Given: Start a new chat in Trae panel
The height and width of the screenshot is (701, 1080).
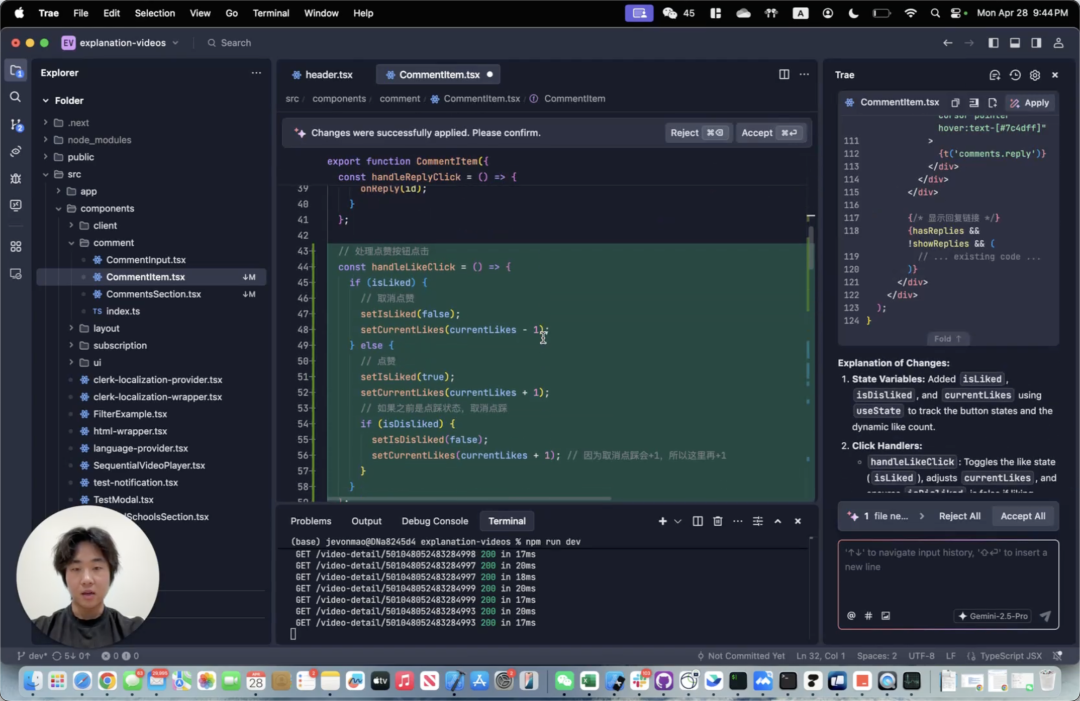Looking at the screenshot, I should tap(994, 75).
